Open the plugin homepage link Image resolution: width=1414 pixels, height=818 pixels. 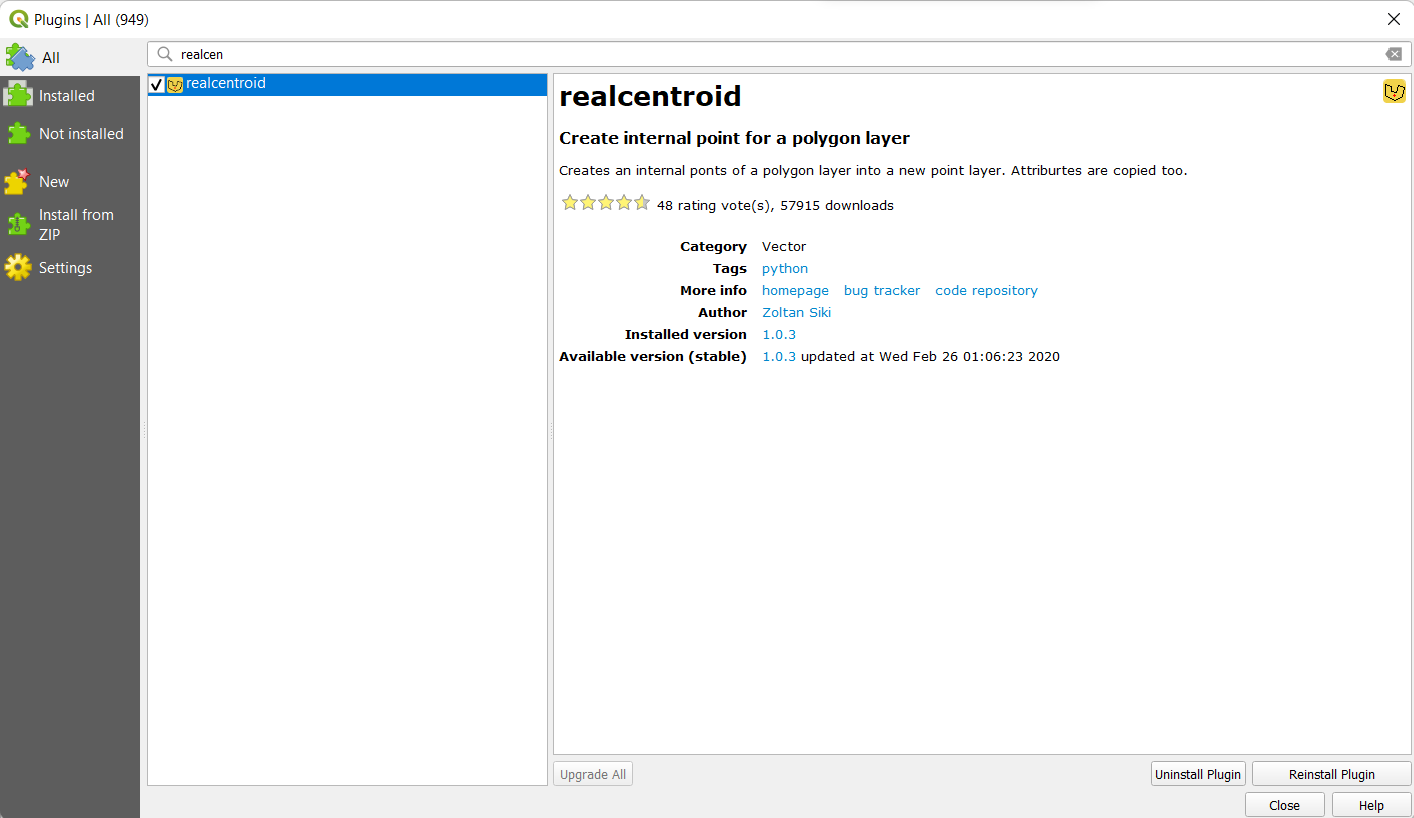tap(795, 290)
